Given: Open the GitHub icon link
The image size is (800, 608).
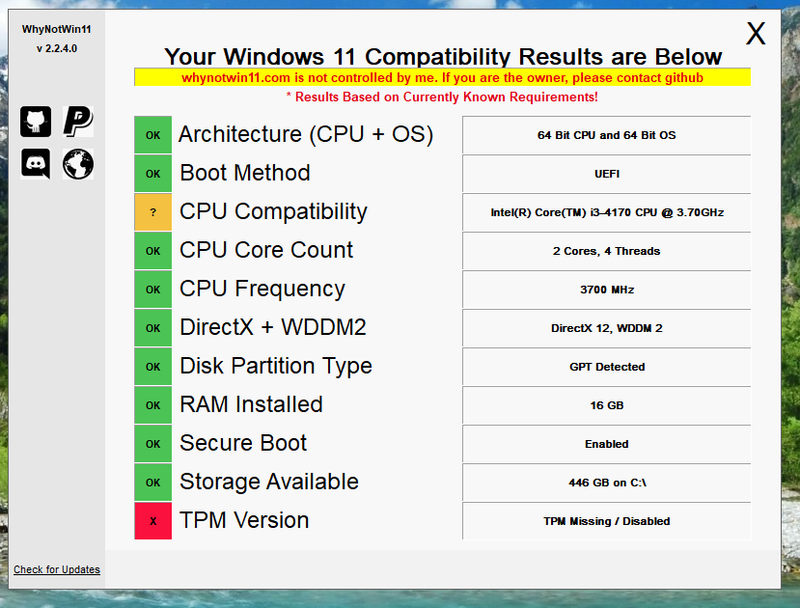Looking at the screenshot, I should point(35,121).
